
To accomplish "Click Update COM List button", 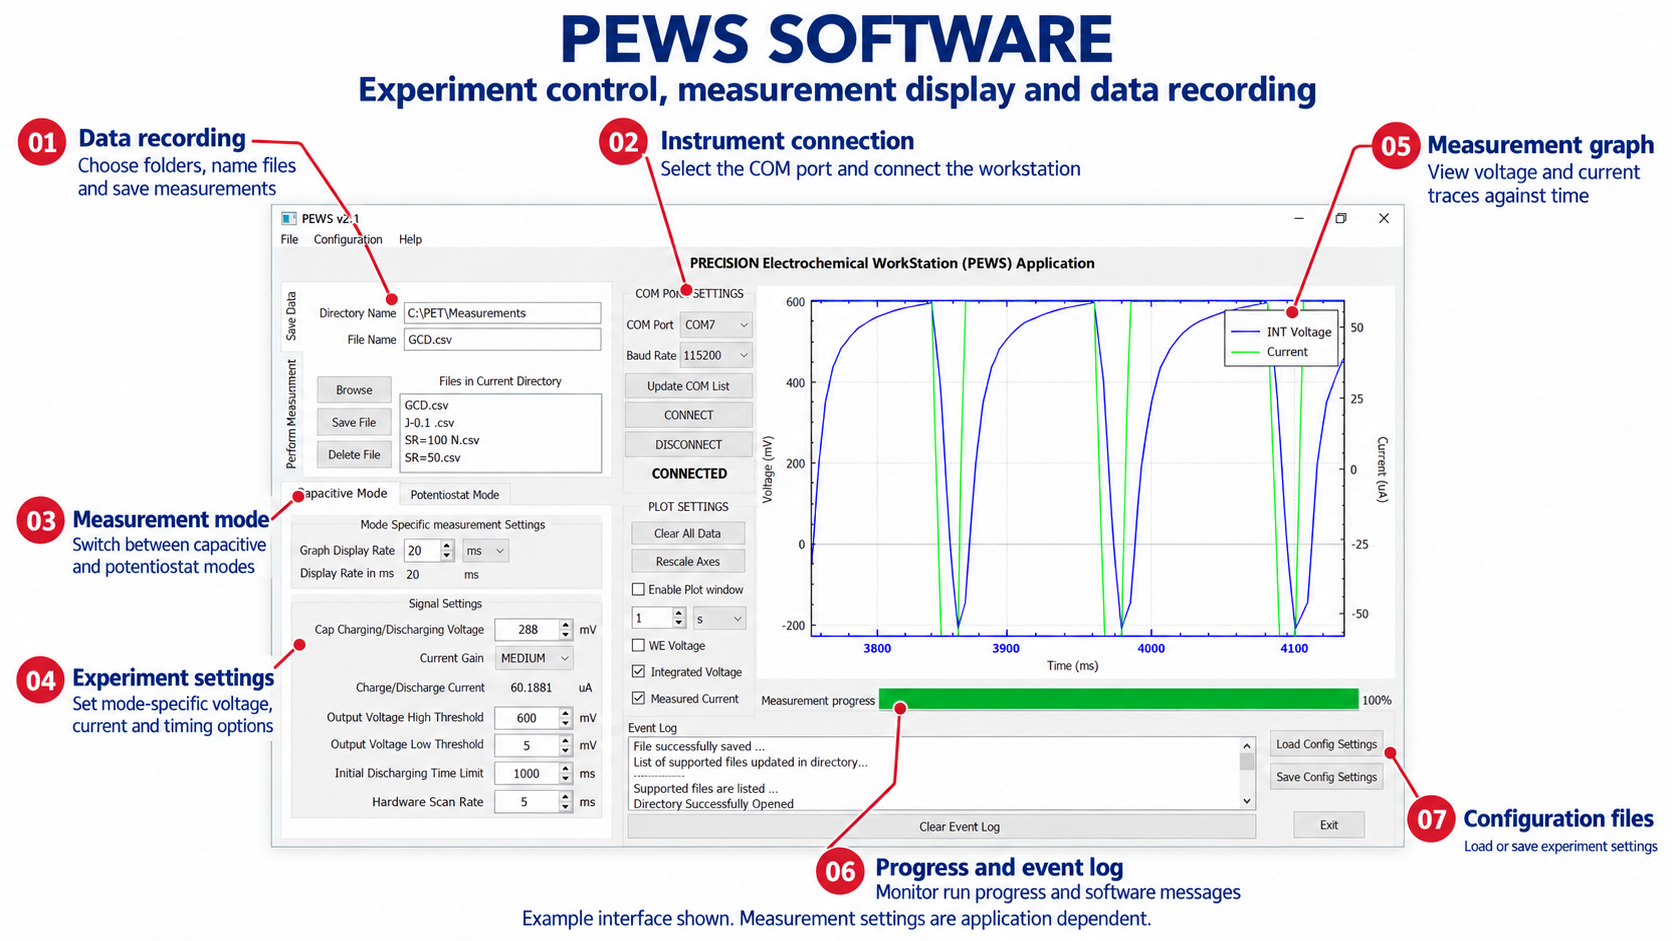I will point(688,386).
